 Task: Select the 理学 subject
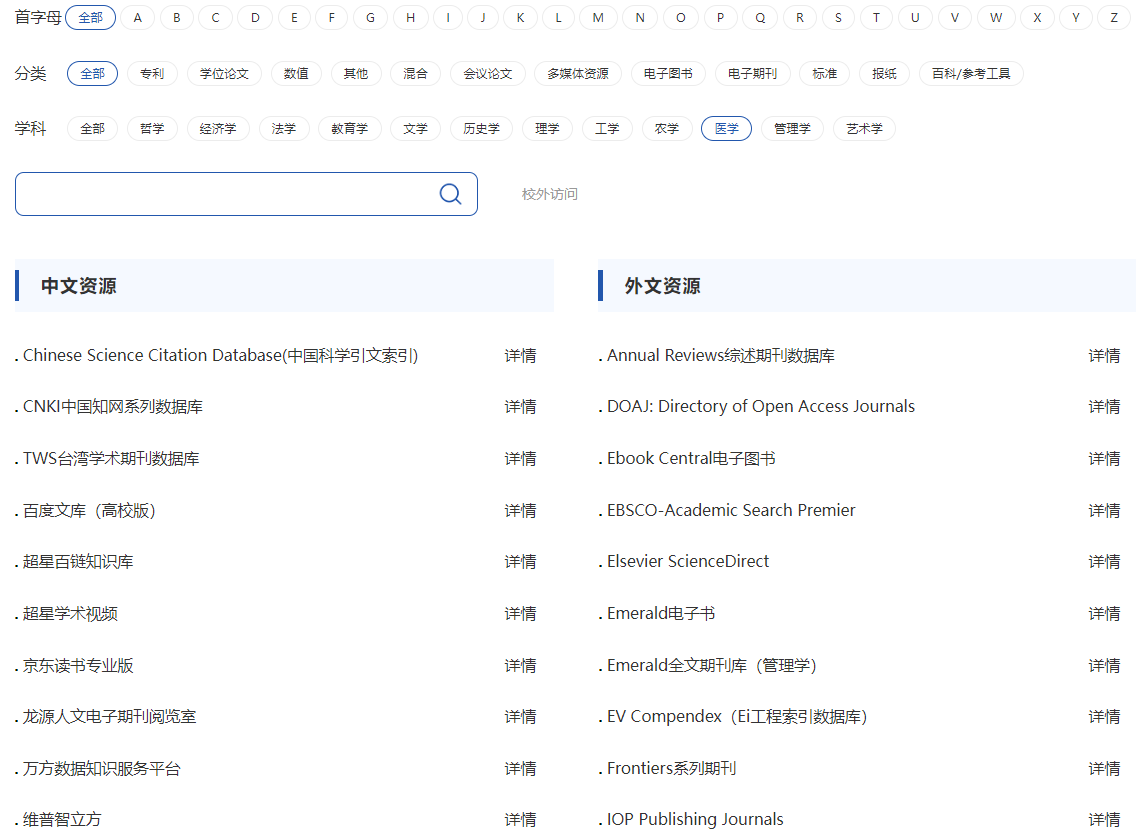pyautogui.click(x=547, y=128)
